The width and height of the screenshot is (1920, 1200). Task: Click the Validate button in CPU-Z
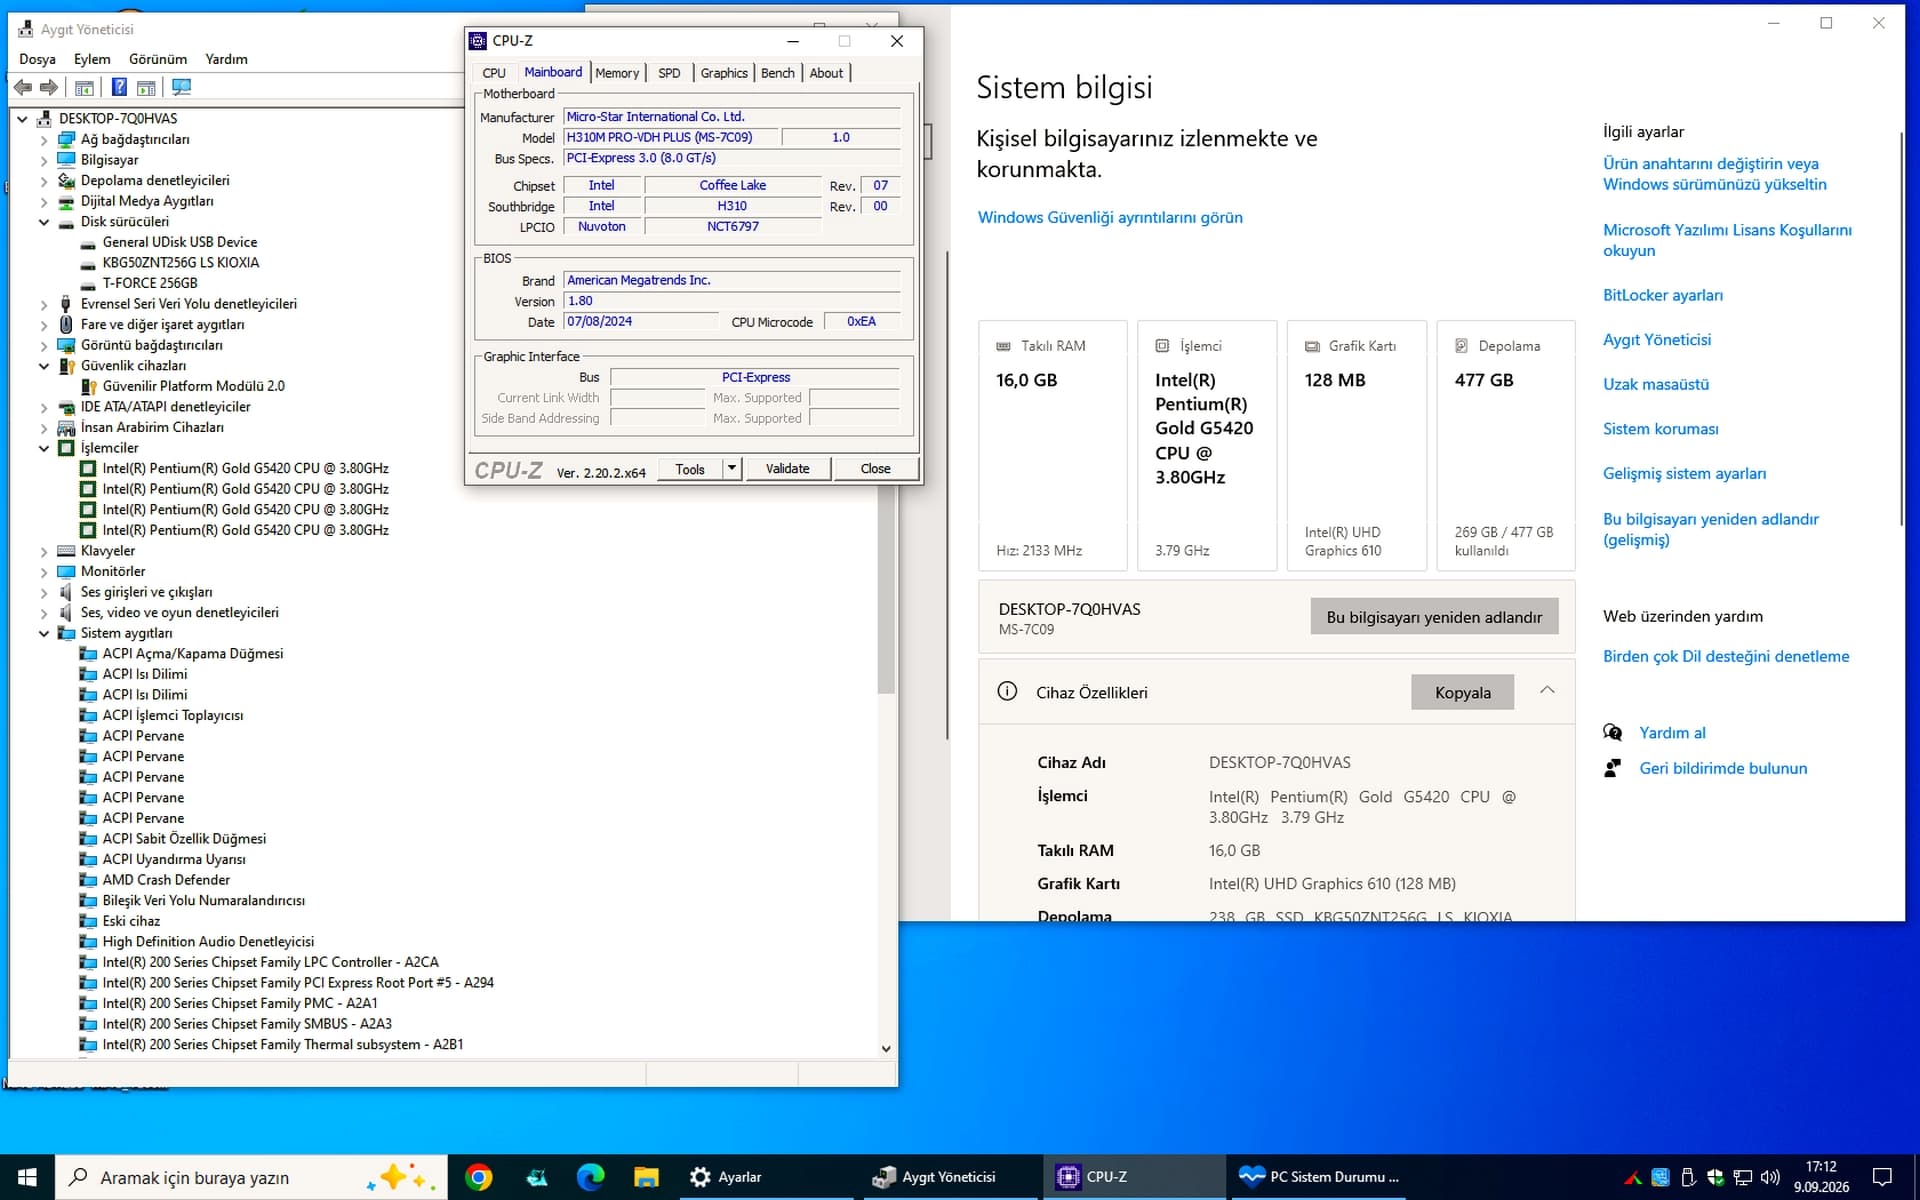(787, 468)
